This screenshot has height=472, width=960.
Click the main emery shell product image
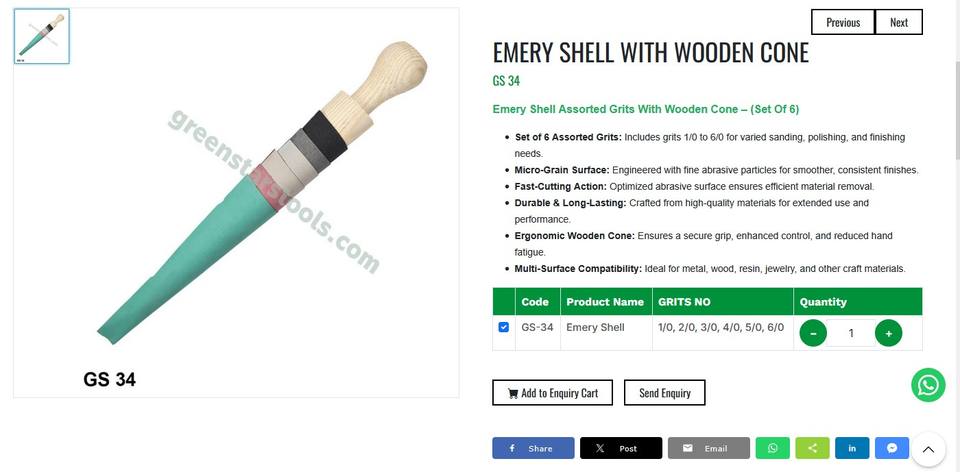coord(236,203)
